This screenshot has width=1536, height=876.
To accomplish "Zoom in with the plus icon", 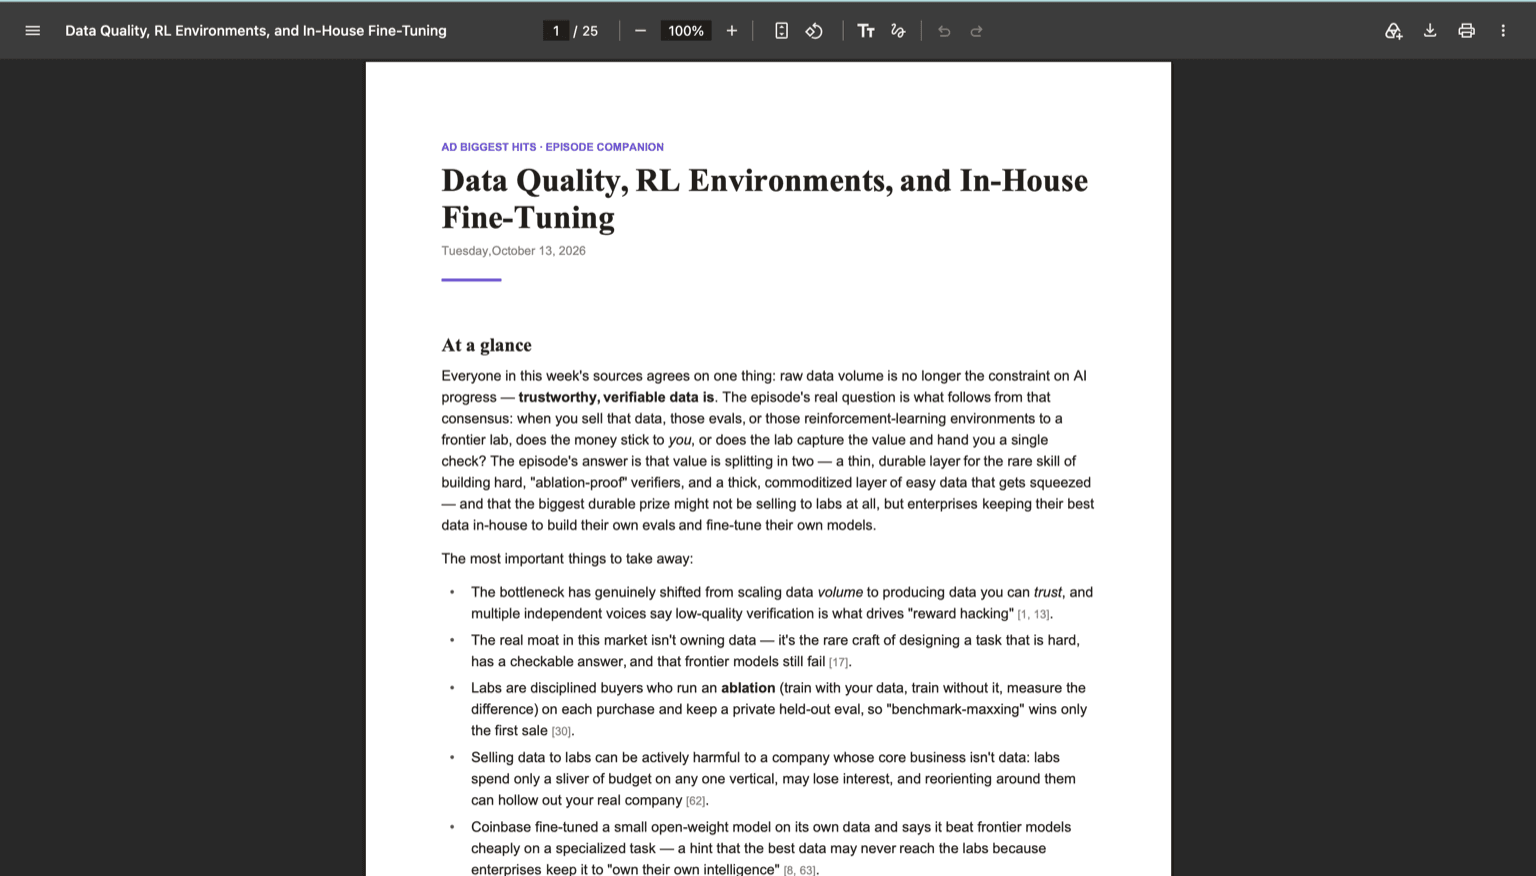I will pyautogui.click(x=732, y=31).
